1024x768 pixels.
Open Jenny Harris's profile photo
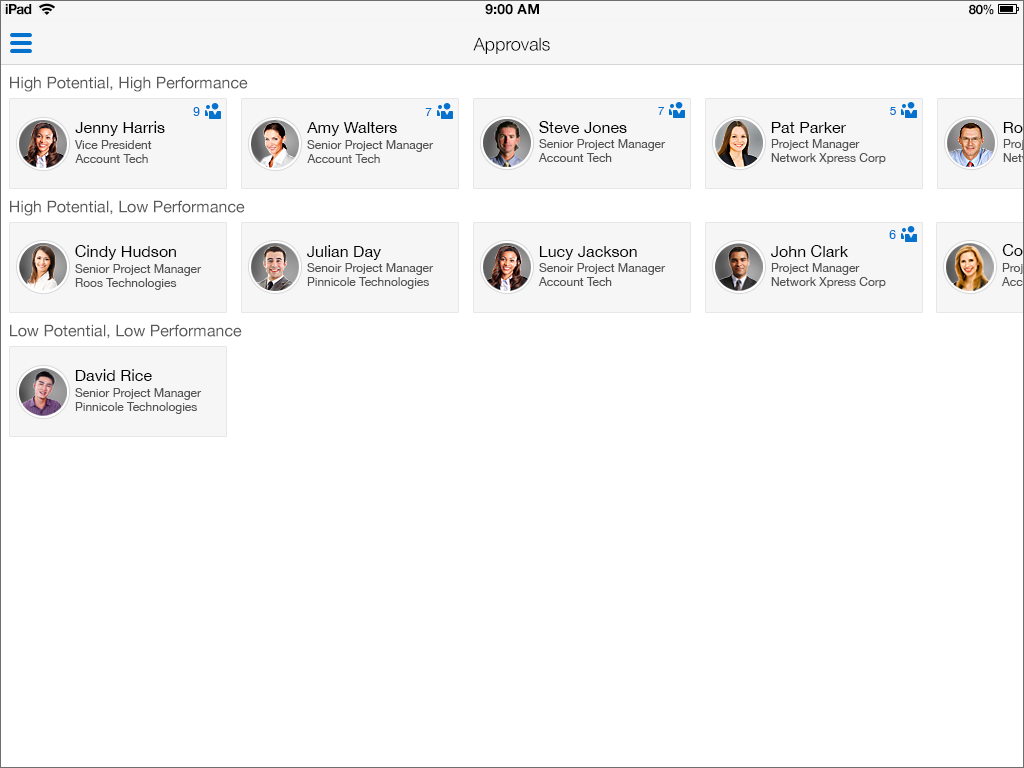42,144
